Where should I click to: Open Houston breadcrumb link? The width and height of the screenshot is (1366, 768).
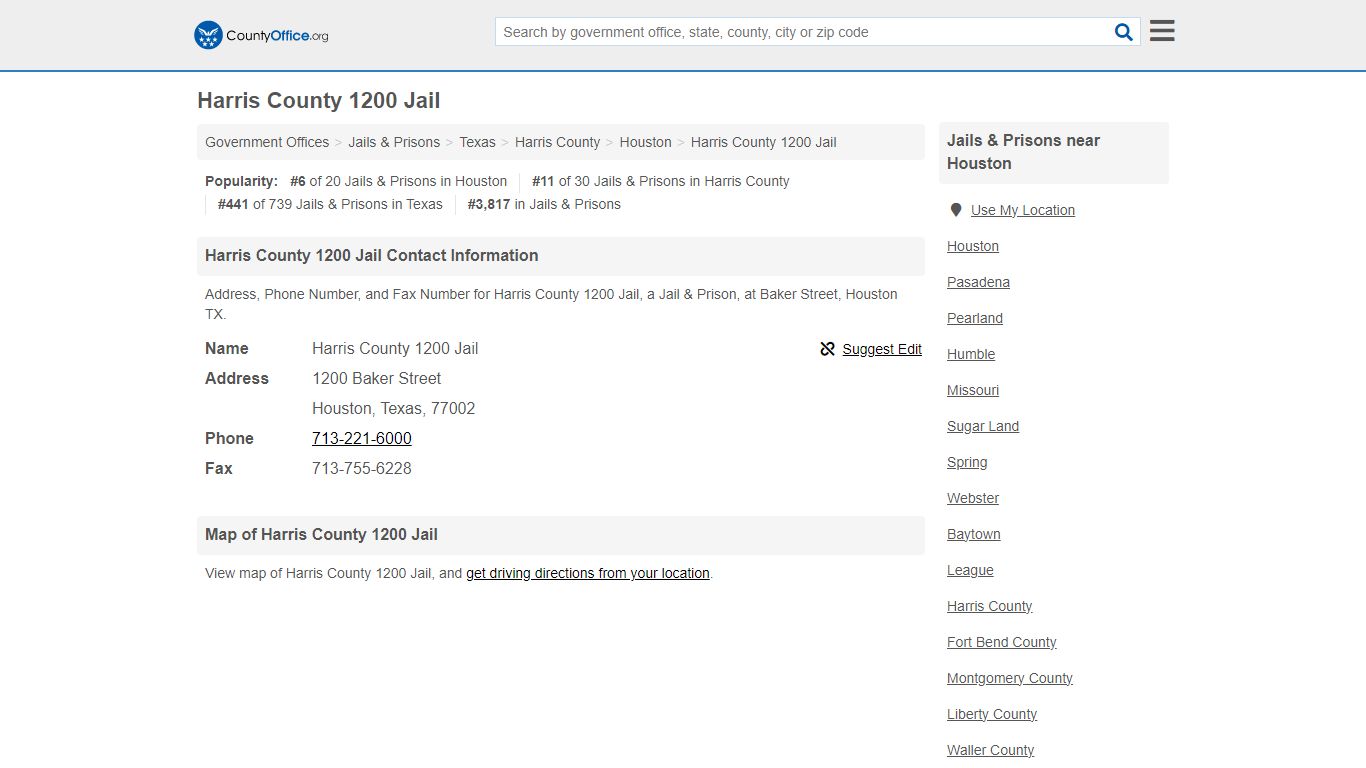[645, 142]
